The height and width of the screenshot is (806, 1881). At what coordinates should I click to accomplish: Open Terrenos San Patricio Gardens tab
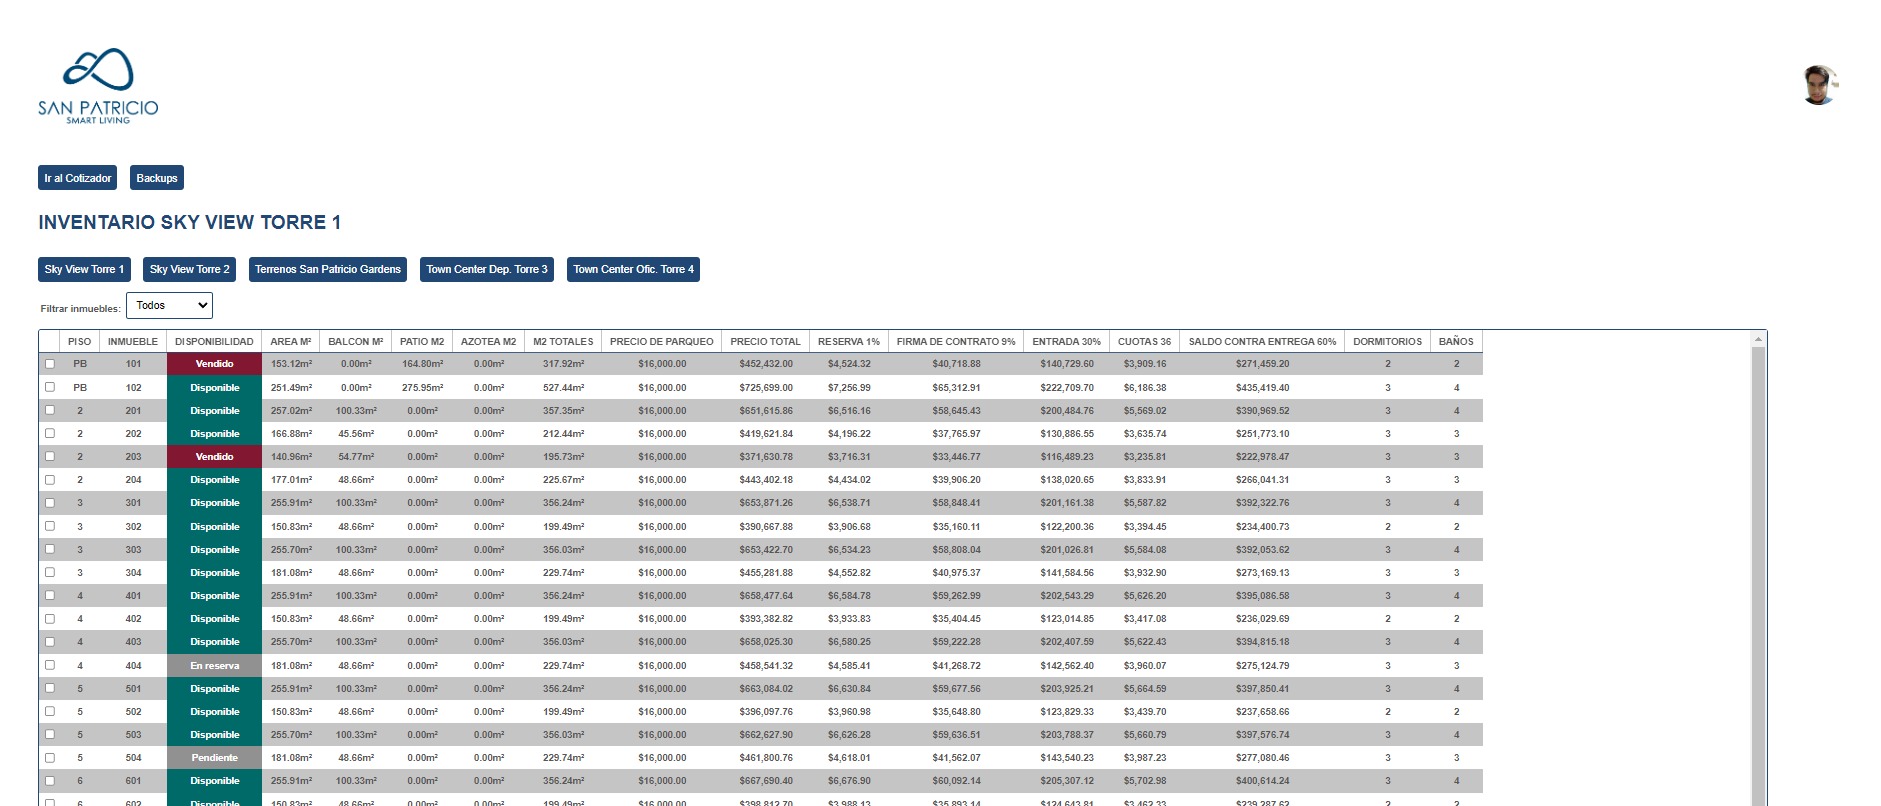click(x=328, y=269)
